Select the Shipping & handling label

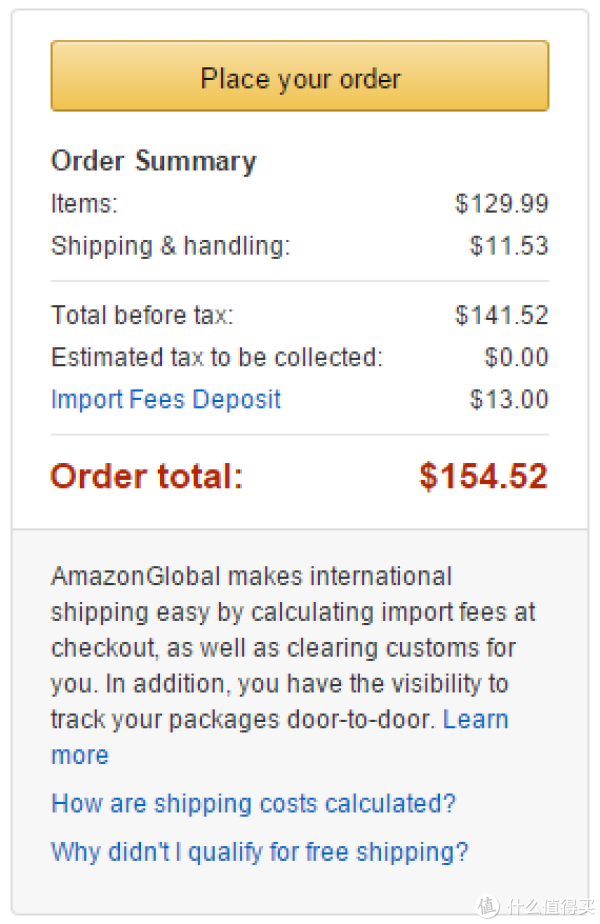point(171,246)
